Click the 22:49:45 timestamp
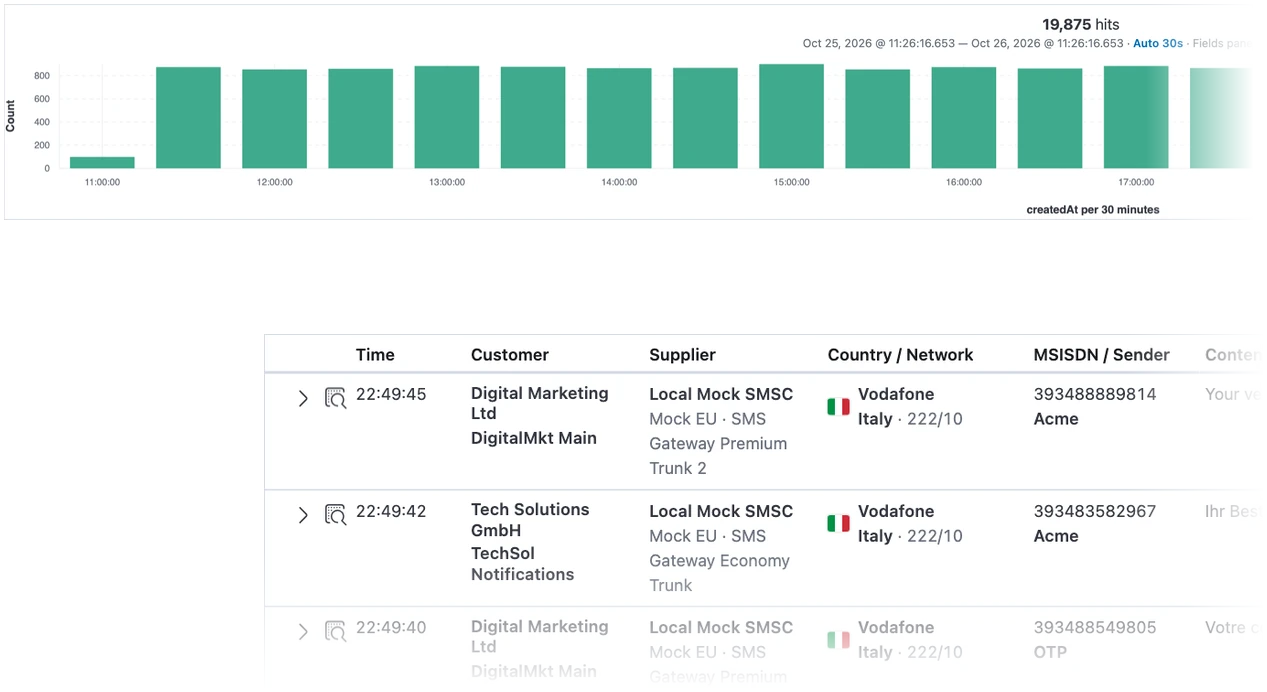The width and height of the screenshot is (1267, 692). click(x=391, y=394)
